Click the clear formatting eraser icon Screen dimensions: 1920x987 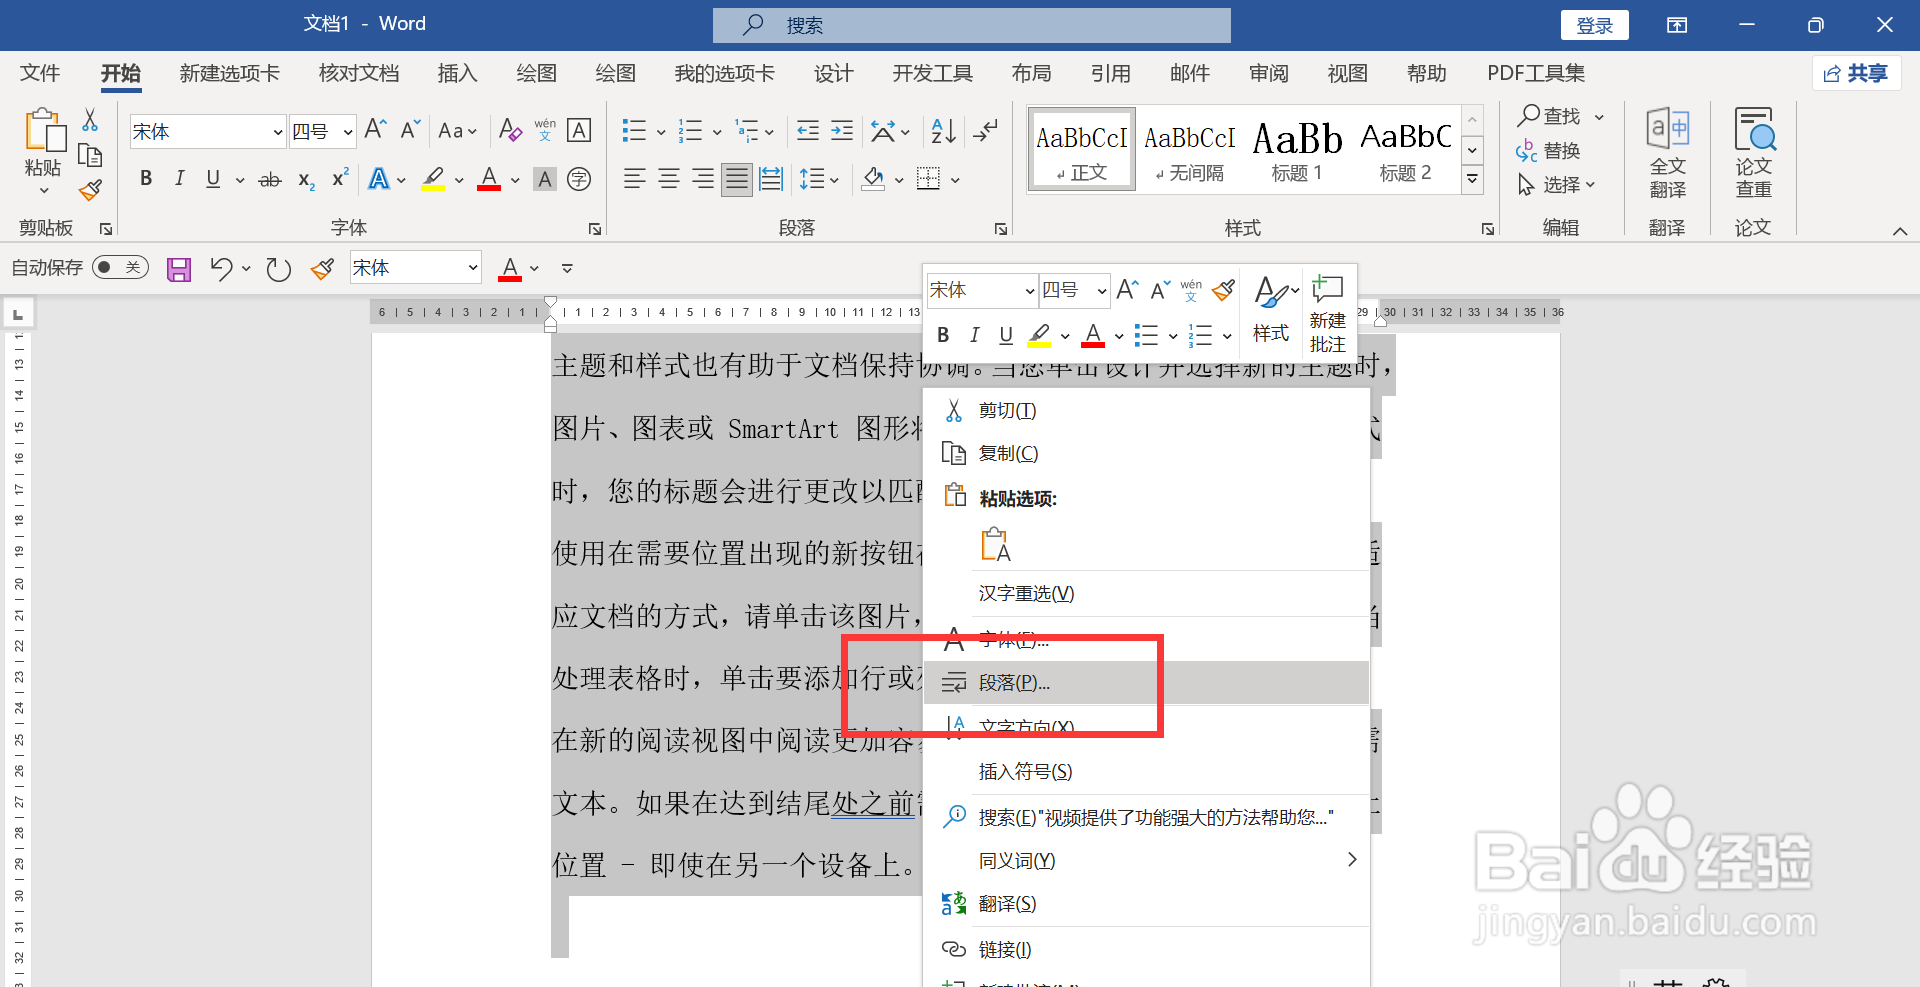click(510, 130)
